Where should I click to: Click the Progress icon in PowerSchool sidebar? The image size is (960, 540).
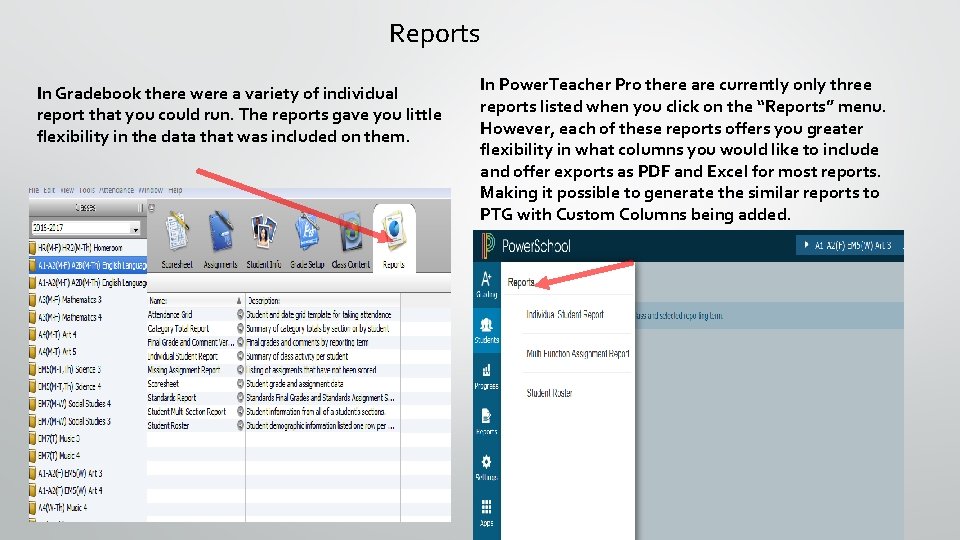tap(487, 376)
